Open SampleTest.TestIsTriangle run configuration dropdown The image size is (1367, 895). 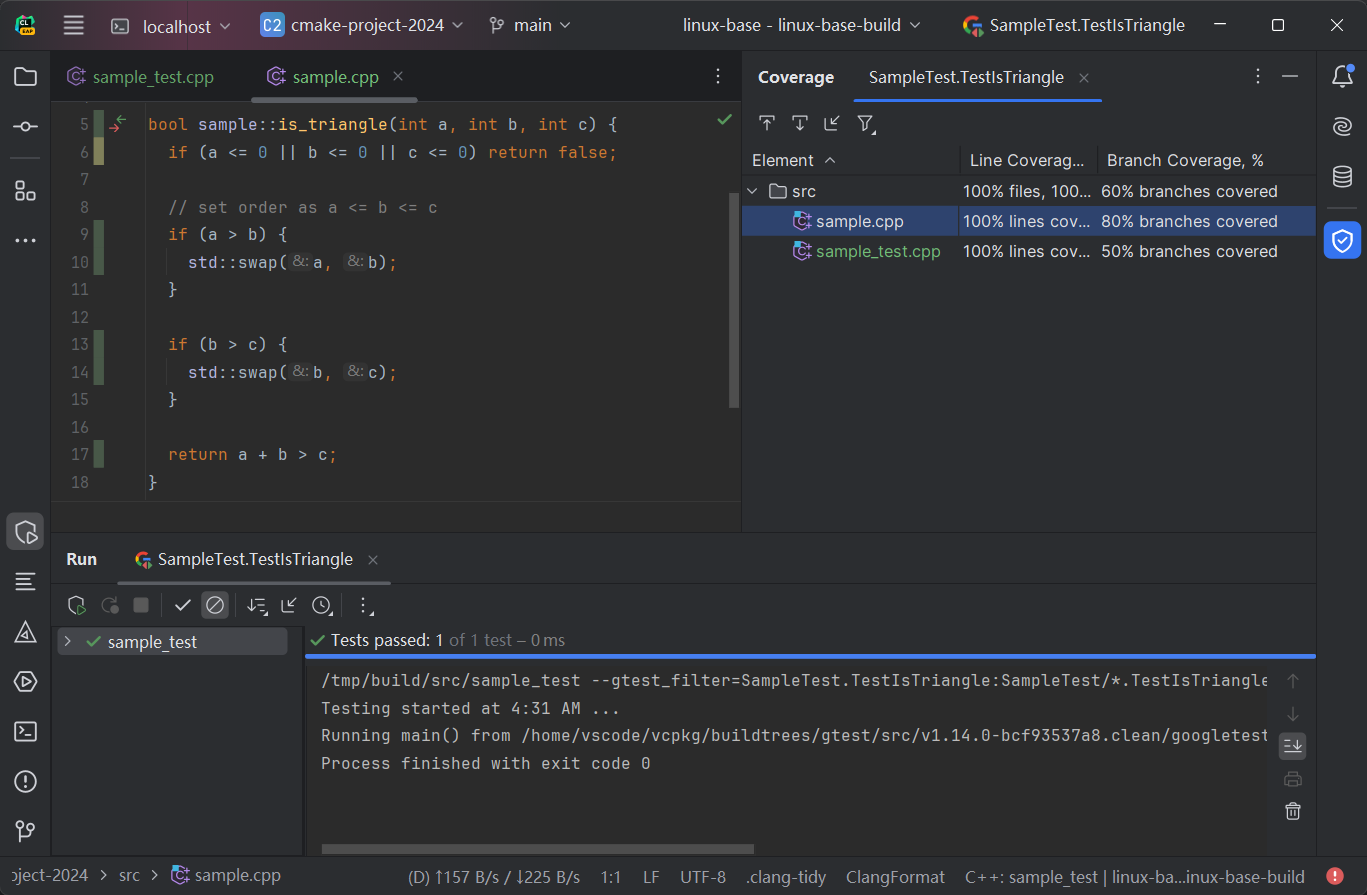pyautogui.click(x=1074, y=26)
